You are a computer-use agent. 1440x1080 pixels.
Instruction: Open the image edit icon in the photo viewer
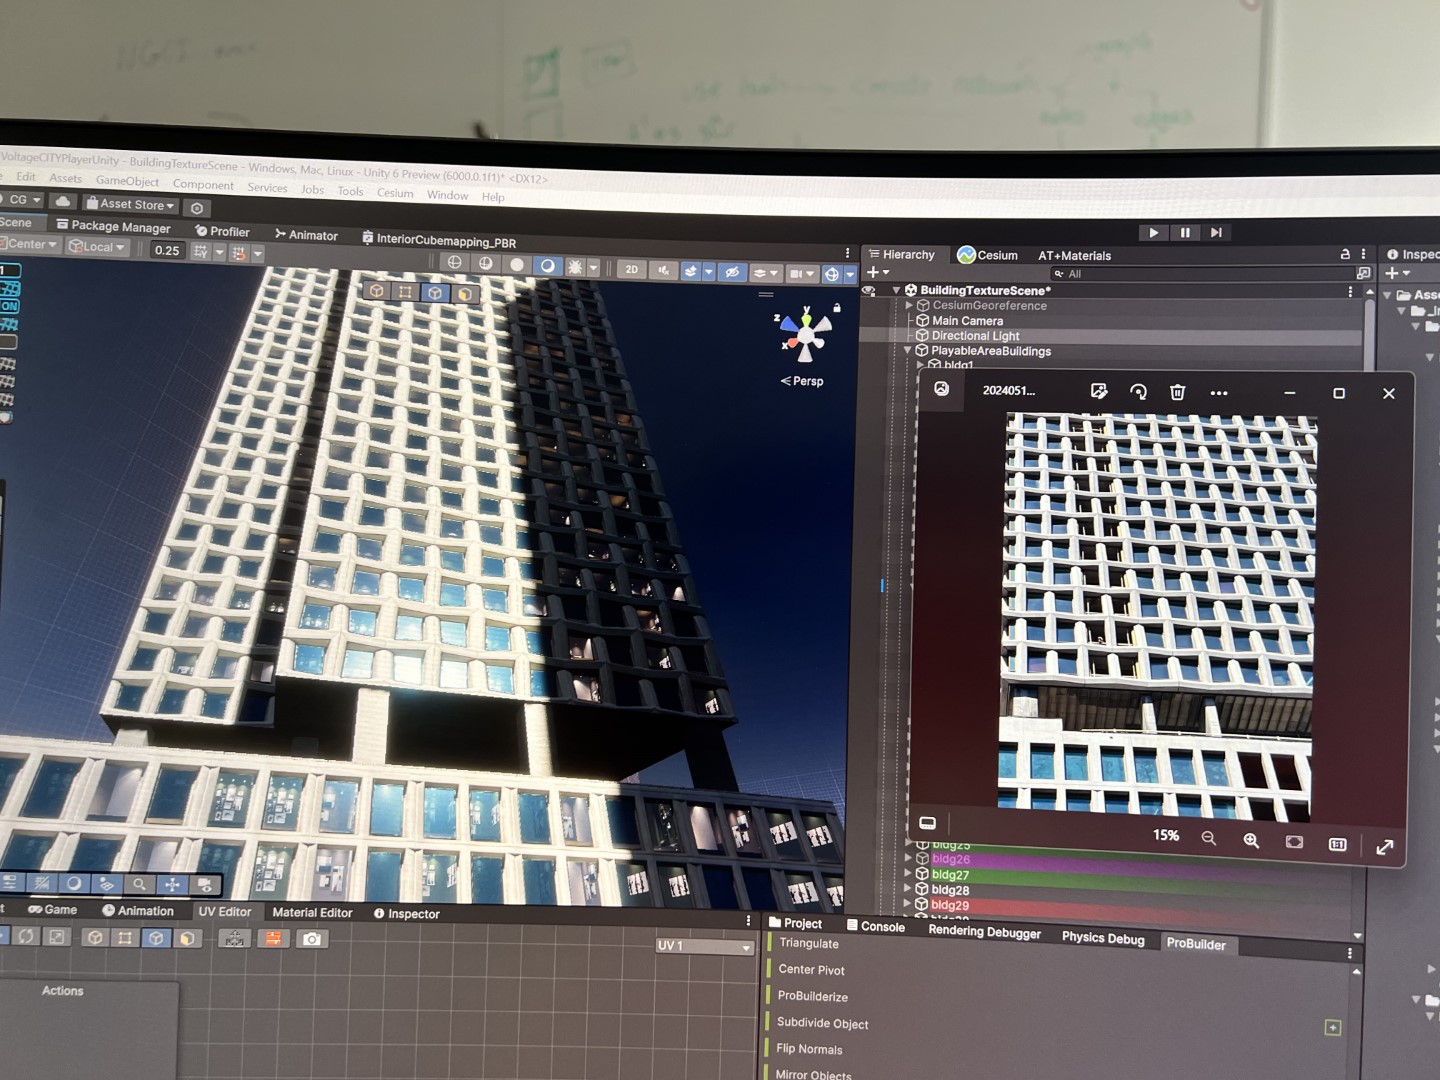click(x=1099, y=392)
